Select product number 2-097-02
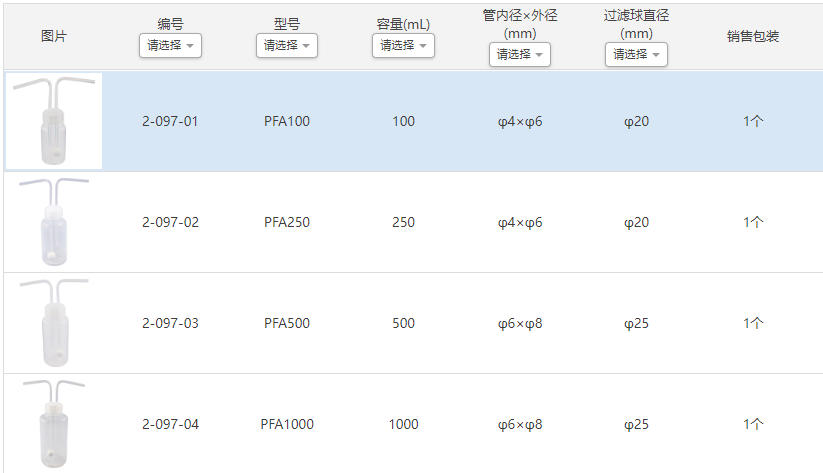This screenshot has width=823, height=473. pos(170,222)
